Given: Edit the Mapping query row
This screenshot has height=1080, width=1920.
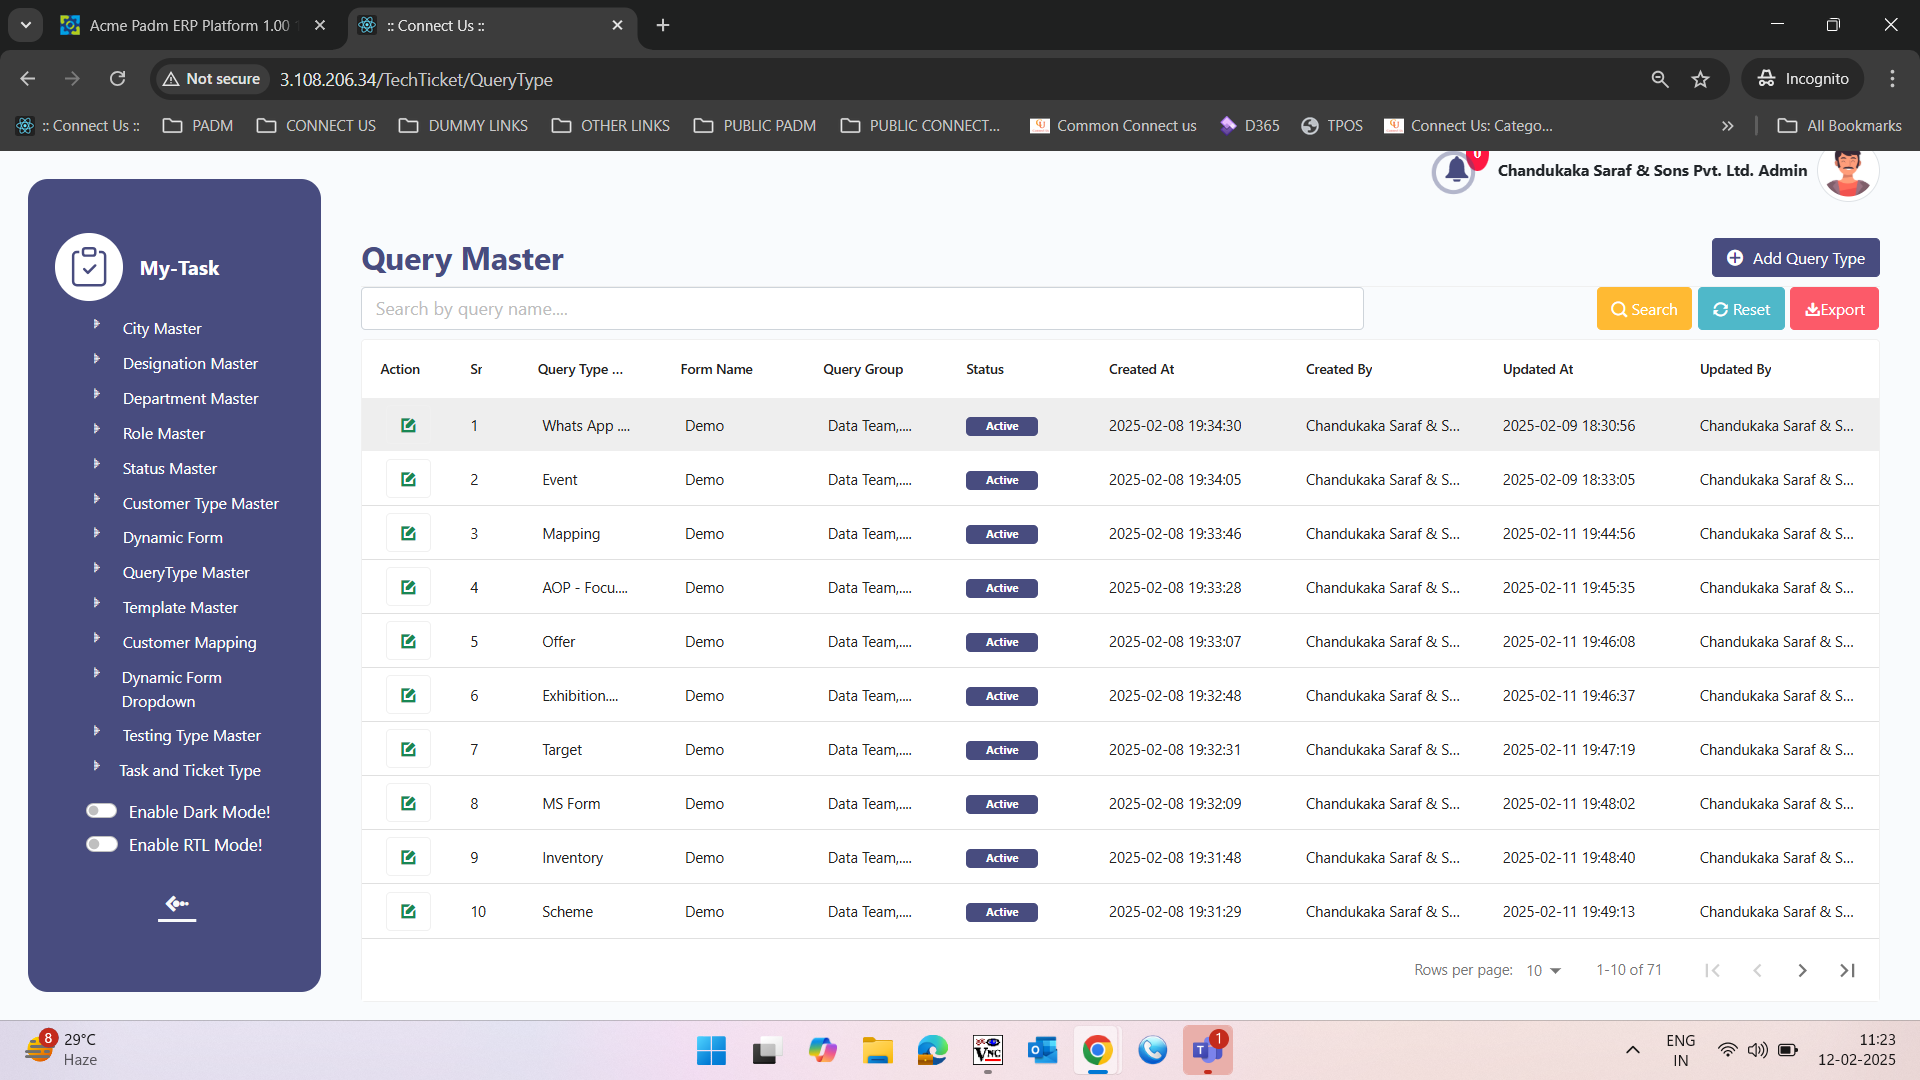Looking at the screenshot, I should coord(408,533).
